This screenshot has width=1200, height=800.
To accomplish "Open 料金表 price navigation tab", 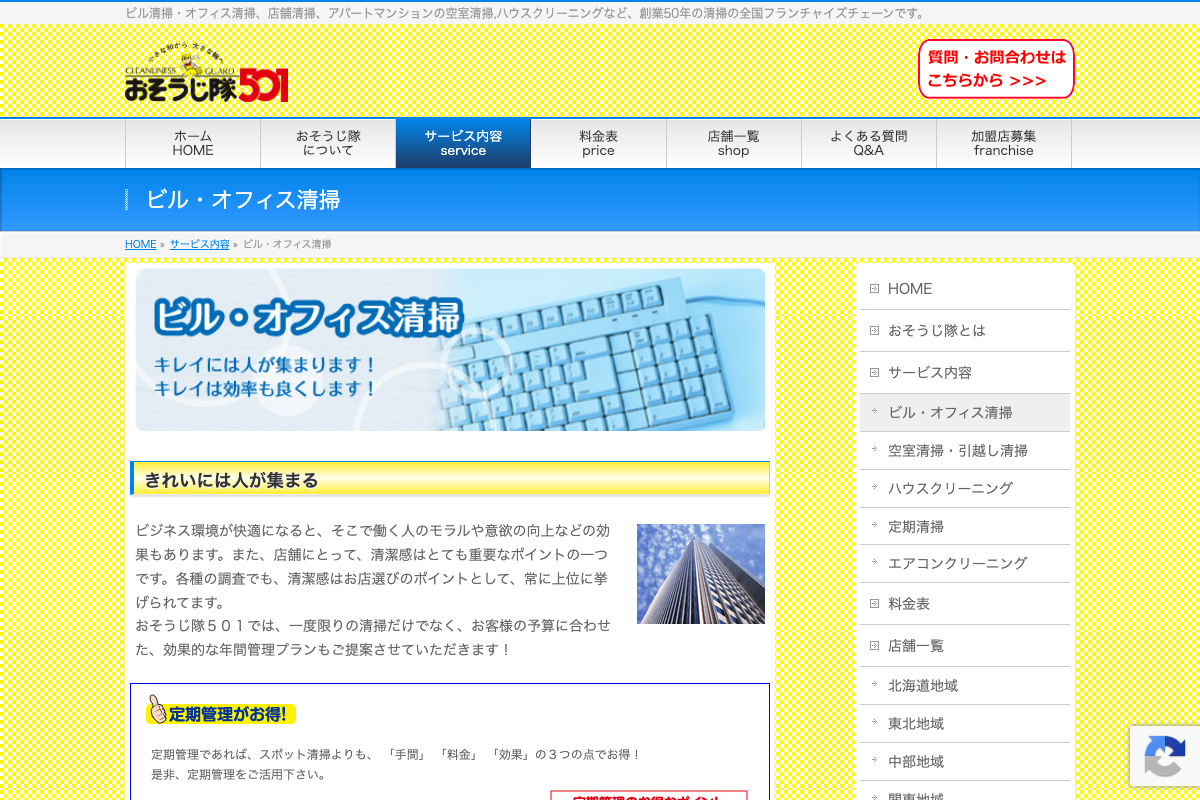I will click(598, 143).
